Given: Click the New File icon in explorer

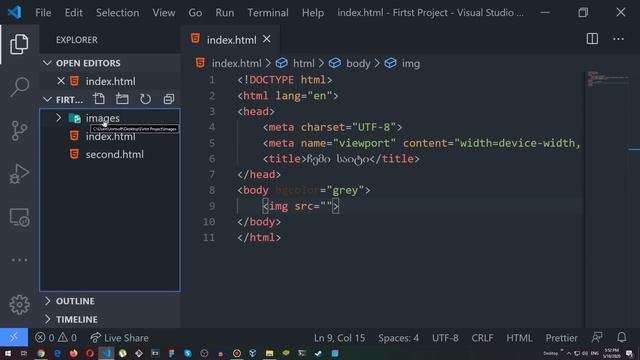Looking at the screenshot, I should tap(99, 99).
